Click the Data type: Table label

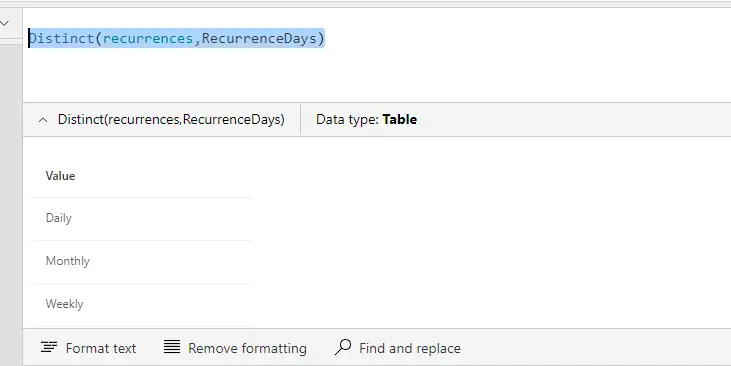point(366,119)
